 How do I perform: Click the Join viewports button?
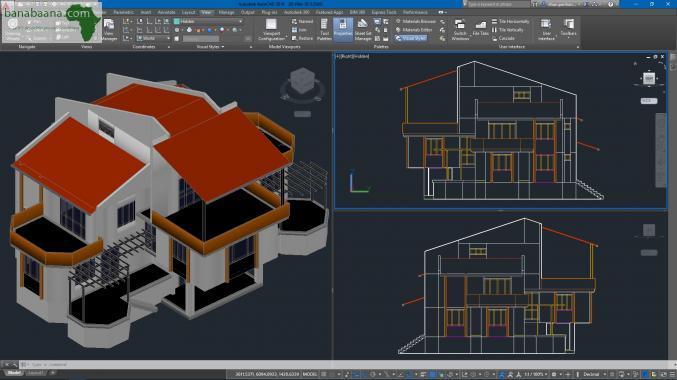point(299,30)
